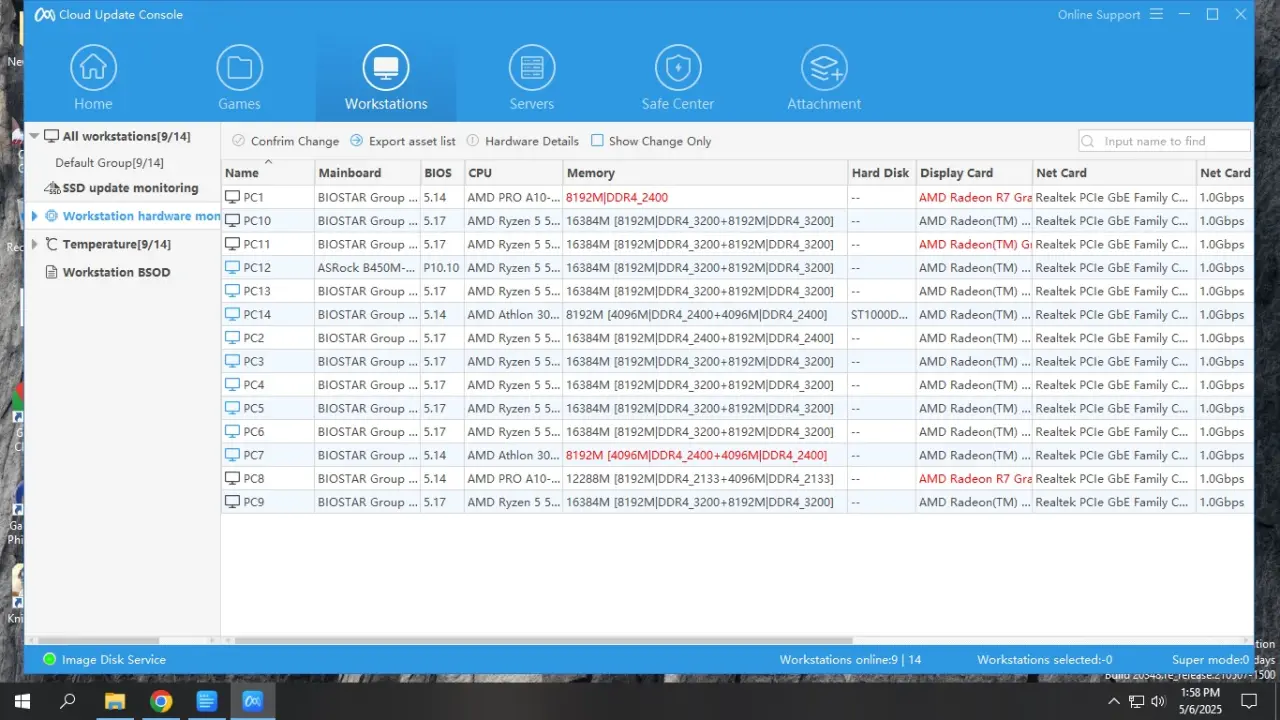The width and height of the screenshot is (1280, 720).
Task: Launch Google Chrome from the taskbar
Action: coord(160,700)
